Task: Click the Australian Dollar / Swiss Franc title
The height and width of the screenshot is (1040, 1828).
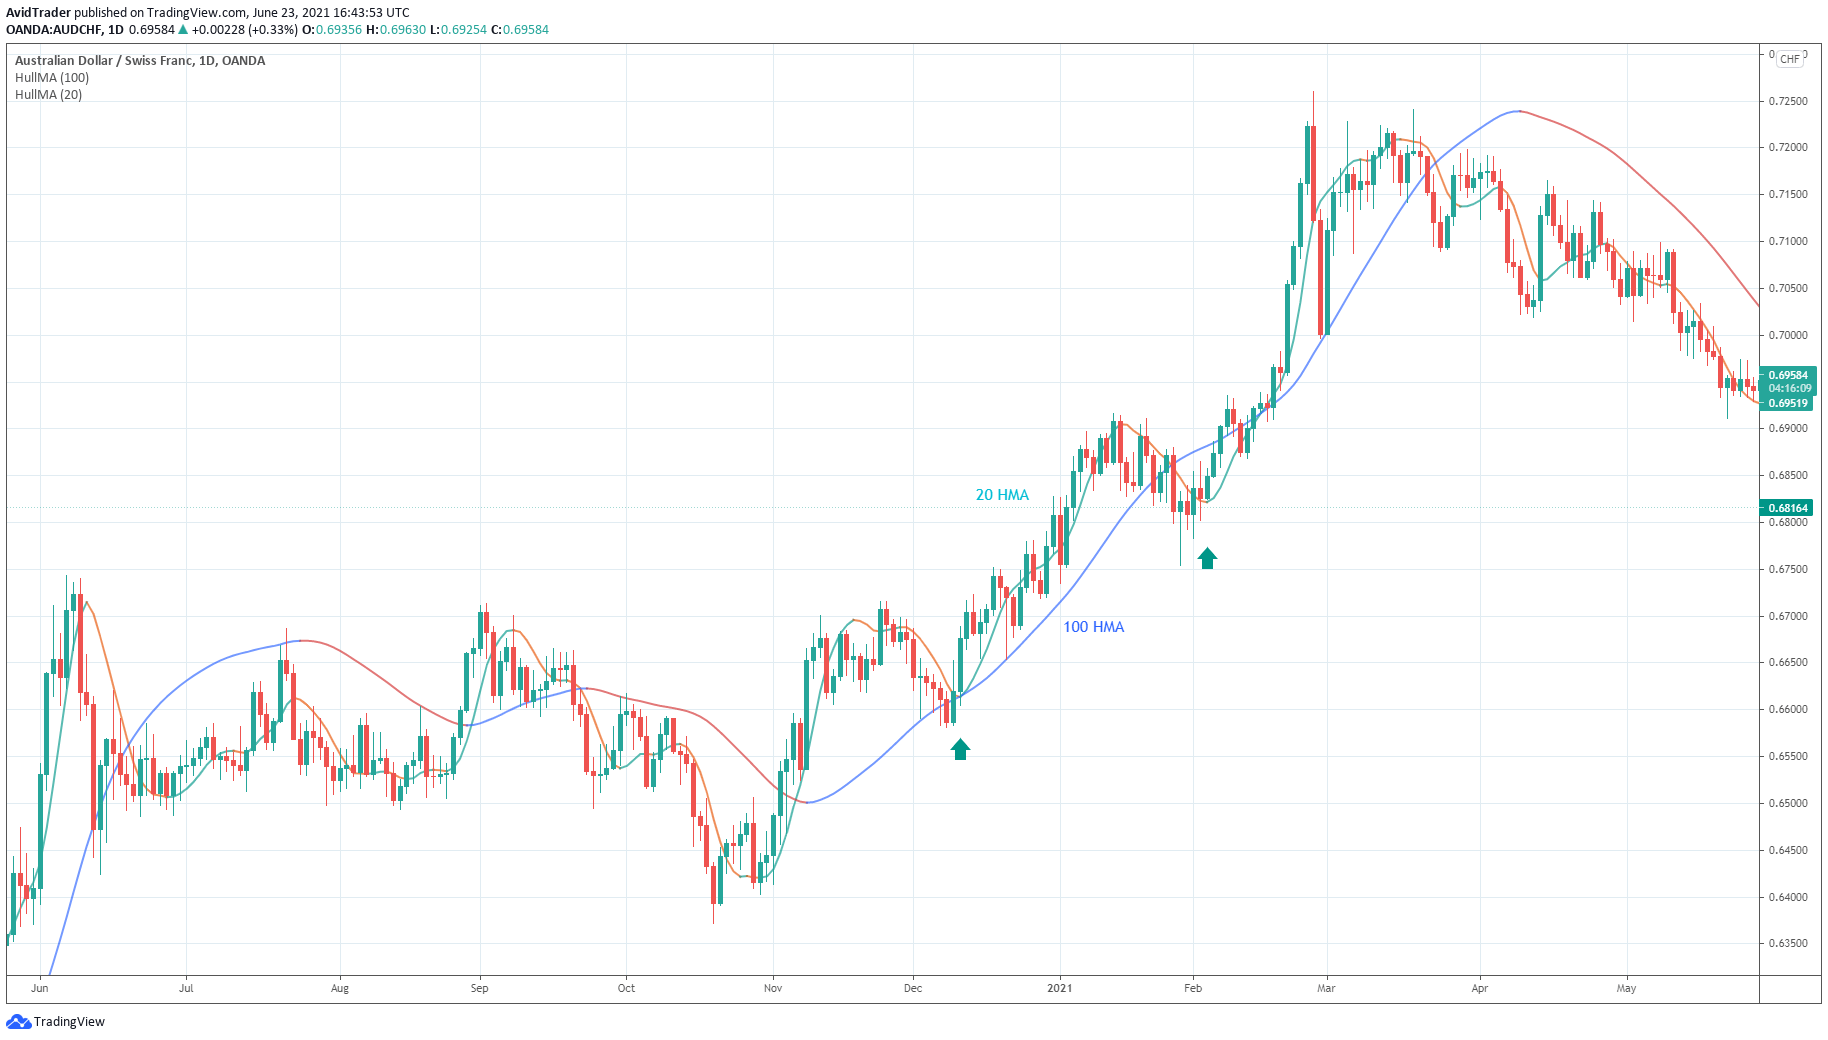Action: (140, 60)
